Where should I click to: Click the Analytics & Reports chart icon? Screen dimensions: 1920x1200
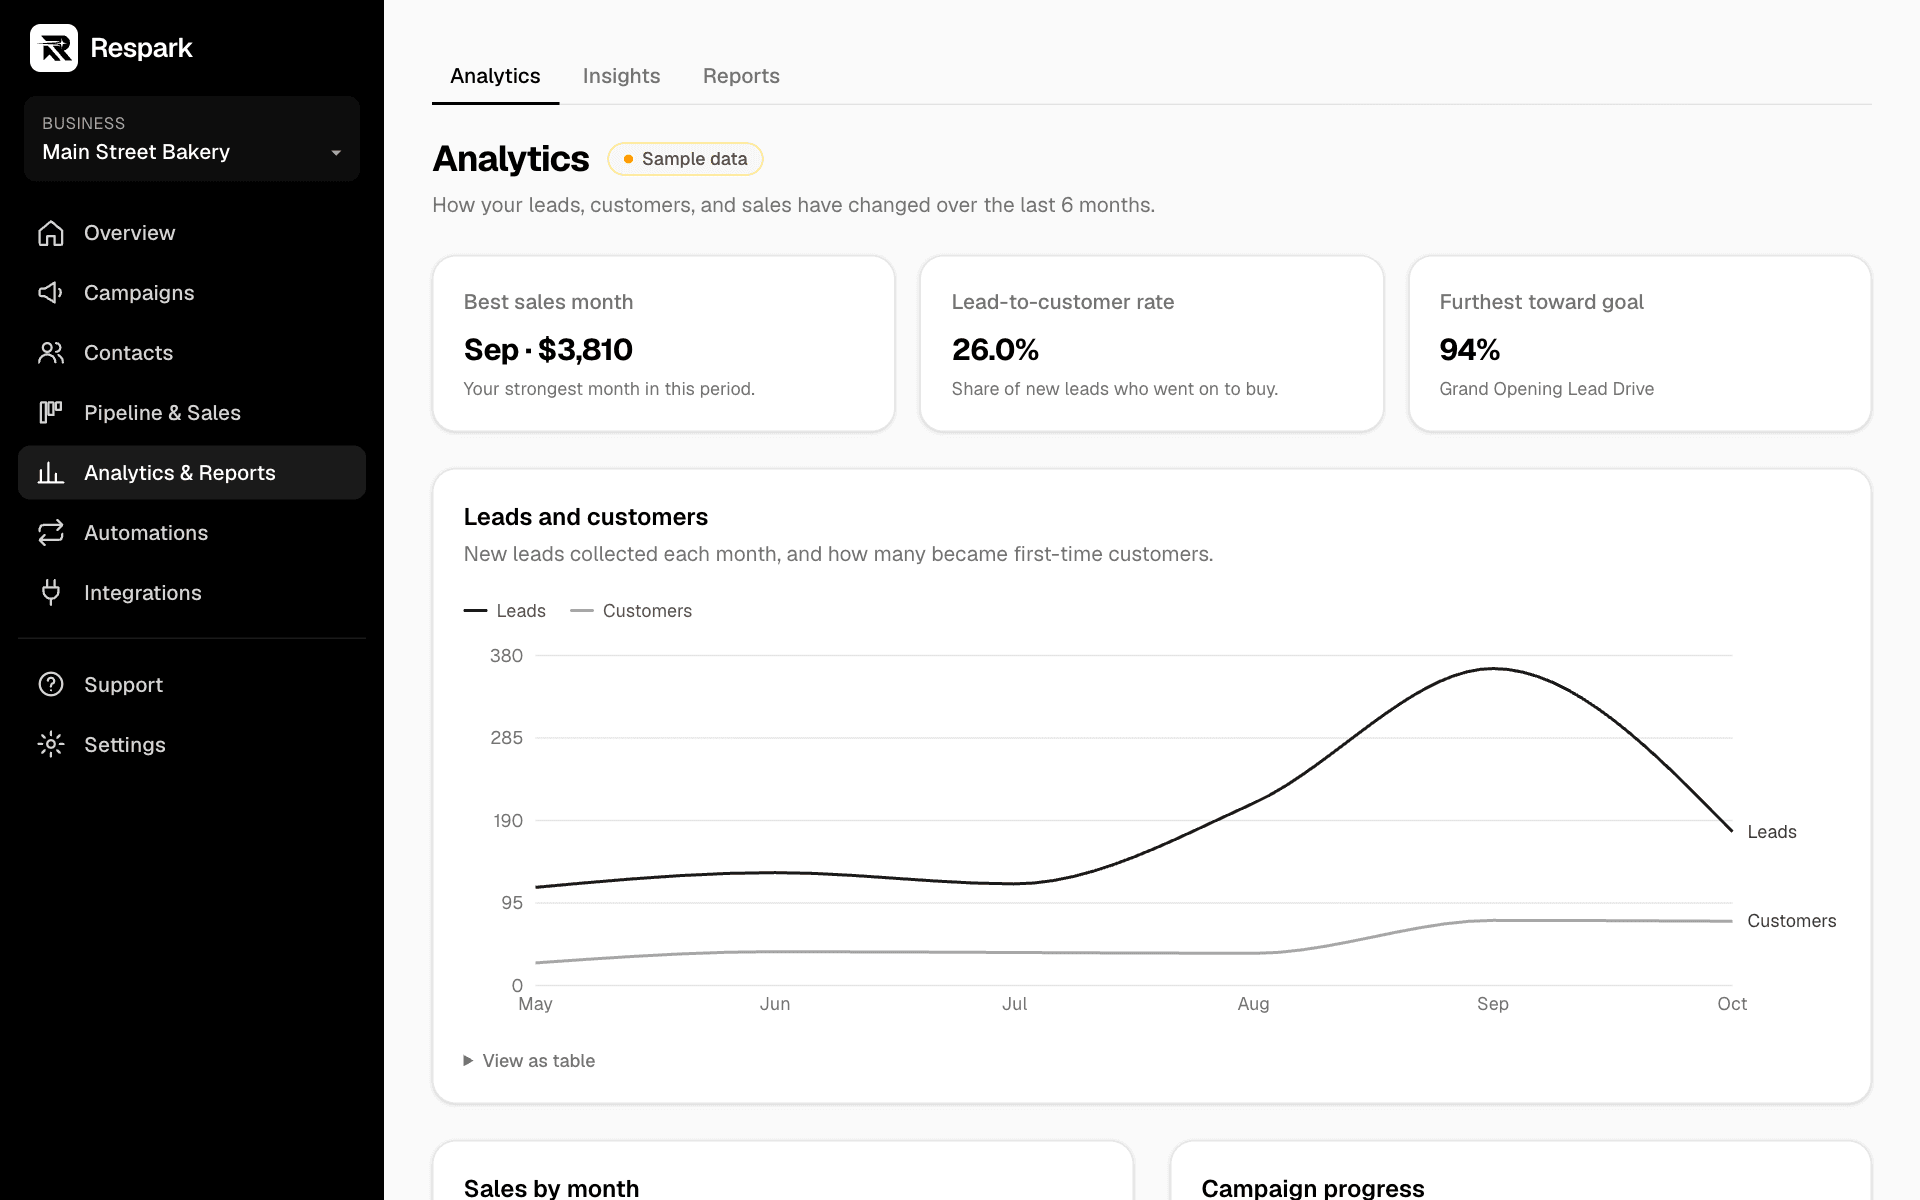pyautogui.click(x=51, y=473)
